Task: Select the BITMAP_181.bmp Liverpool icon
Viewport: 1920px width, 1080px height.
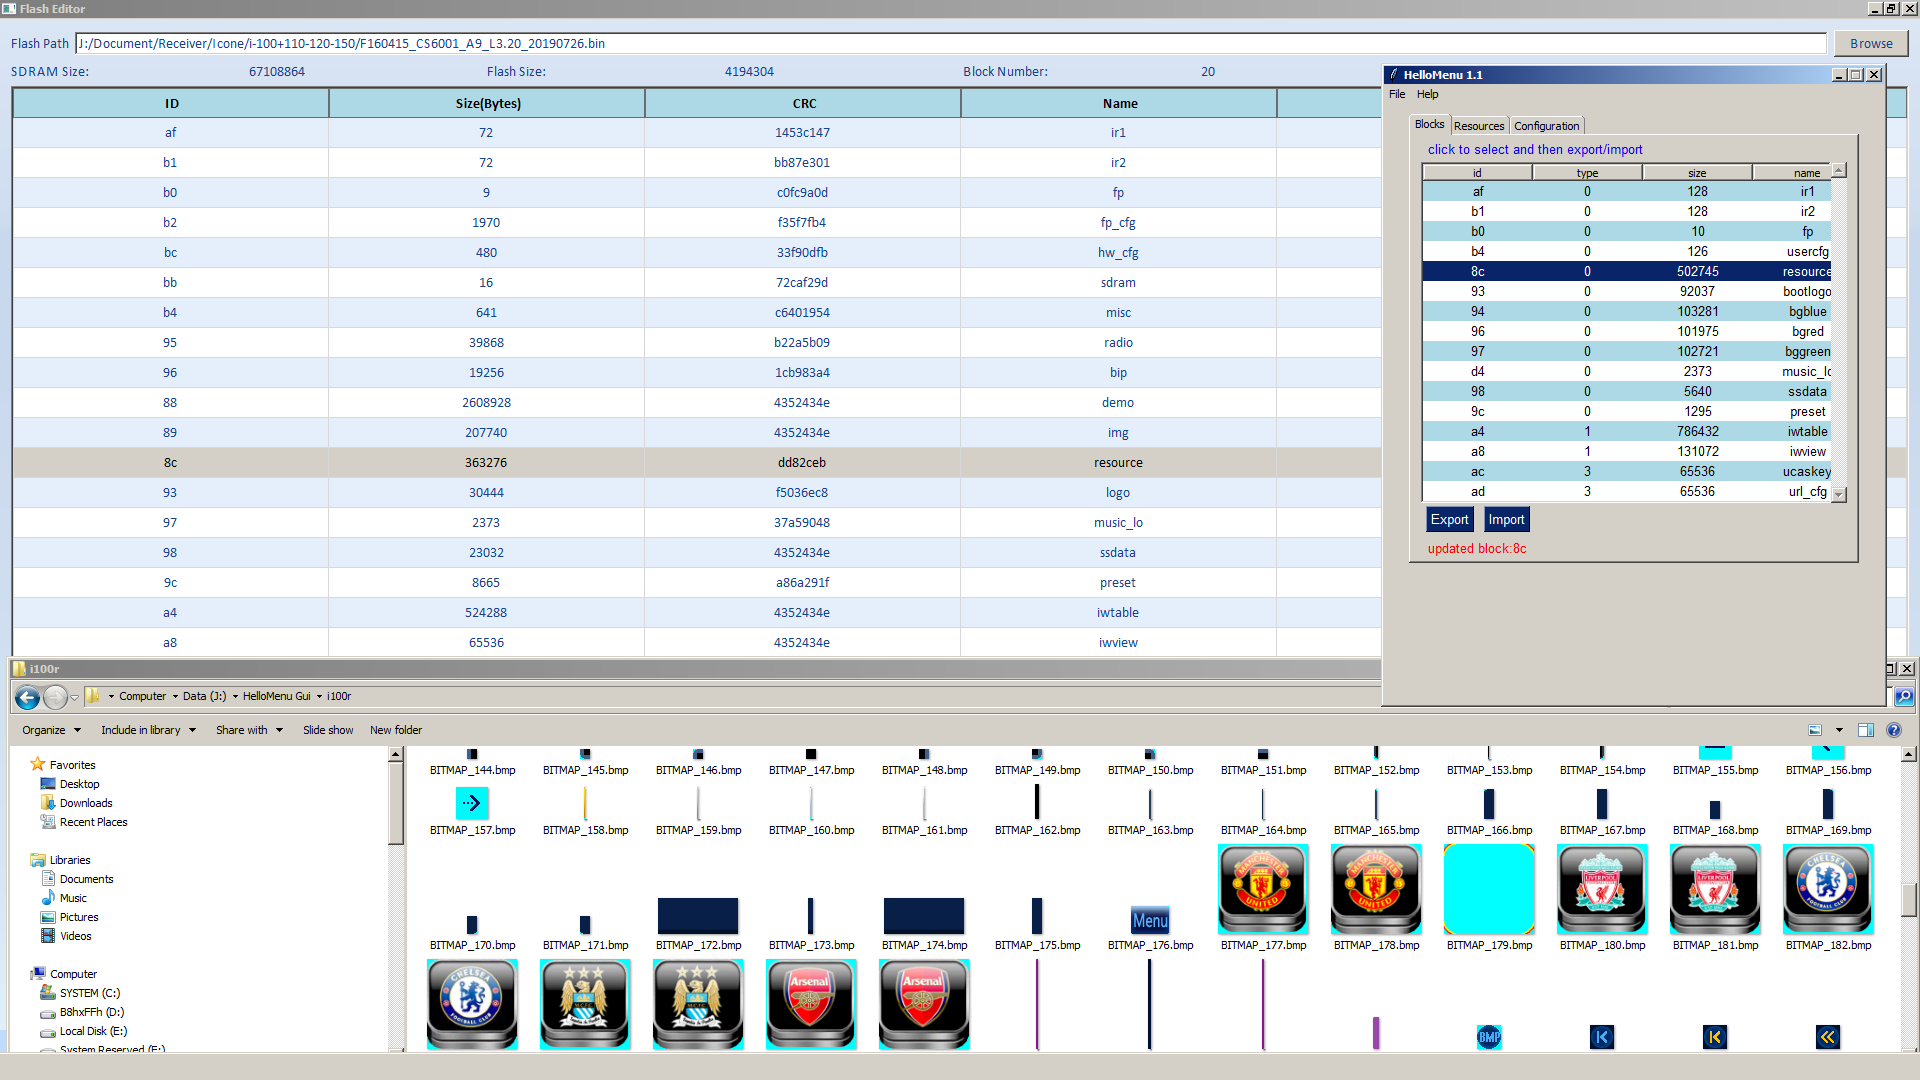Action: (1715, 889)
